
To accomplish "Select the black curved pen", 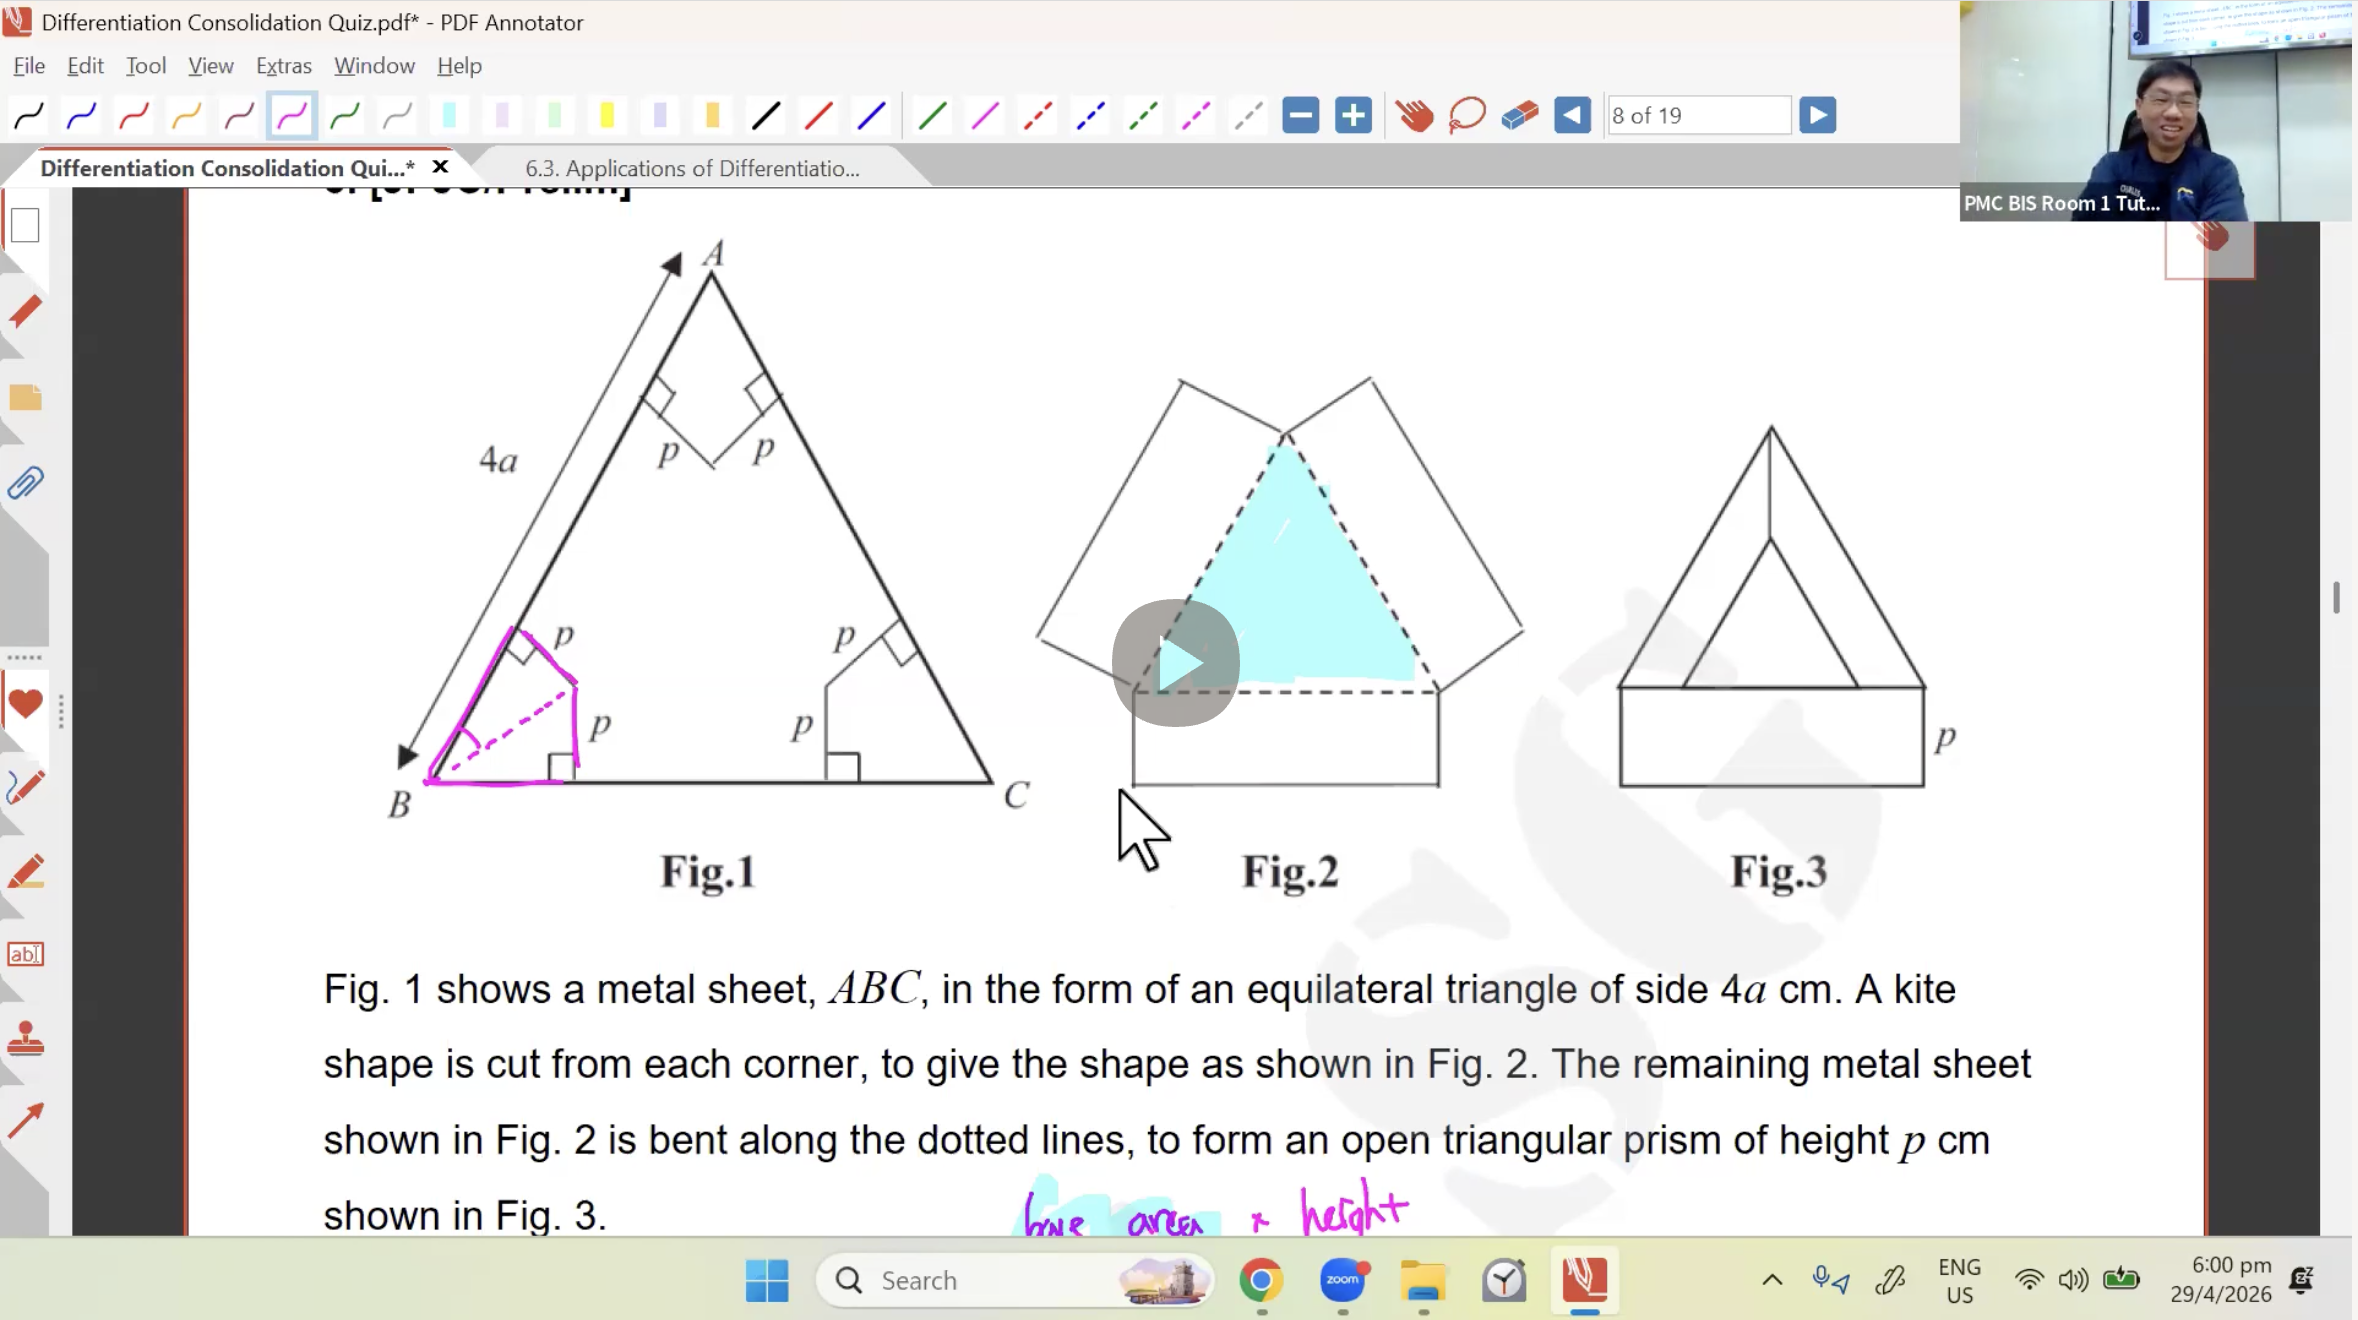I will pos(29,116).
